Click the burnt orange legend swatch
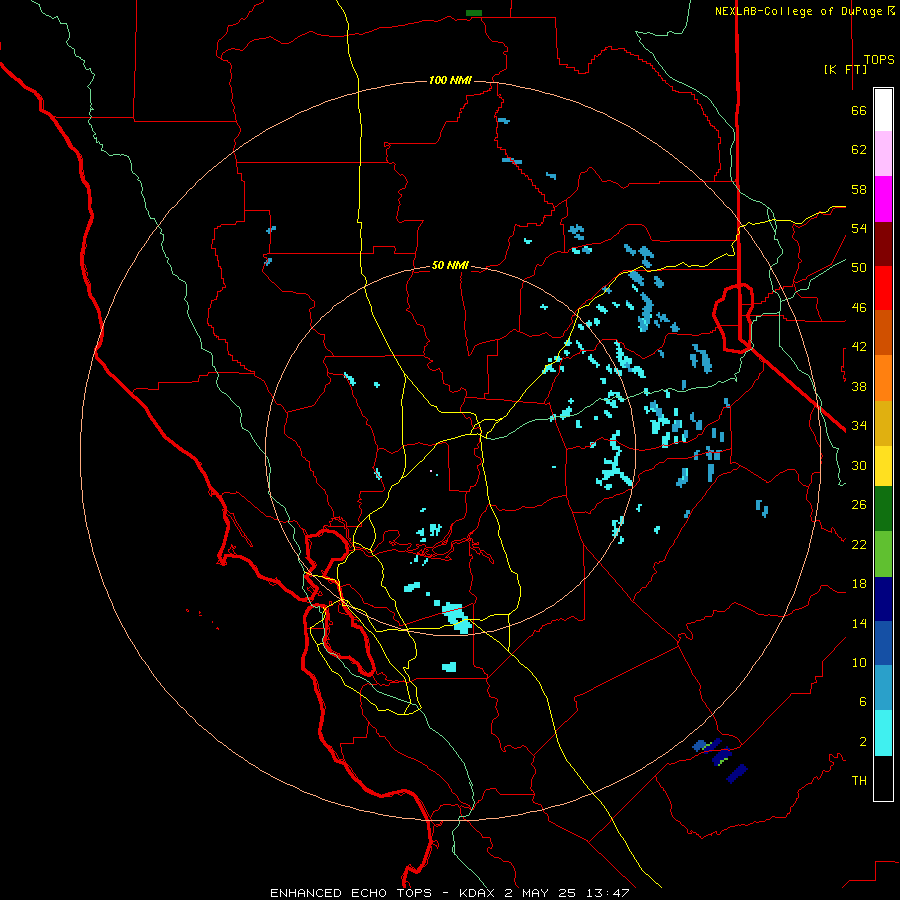 coord(883,333)
